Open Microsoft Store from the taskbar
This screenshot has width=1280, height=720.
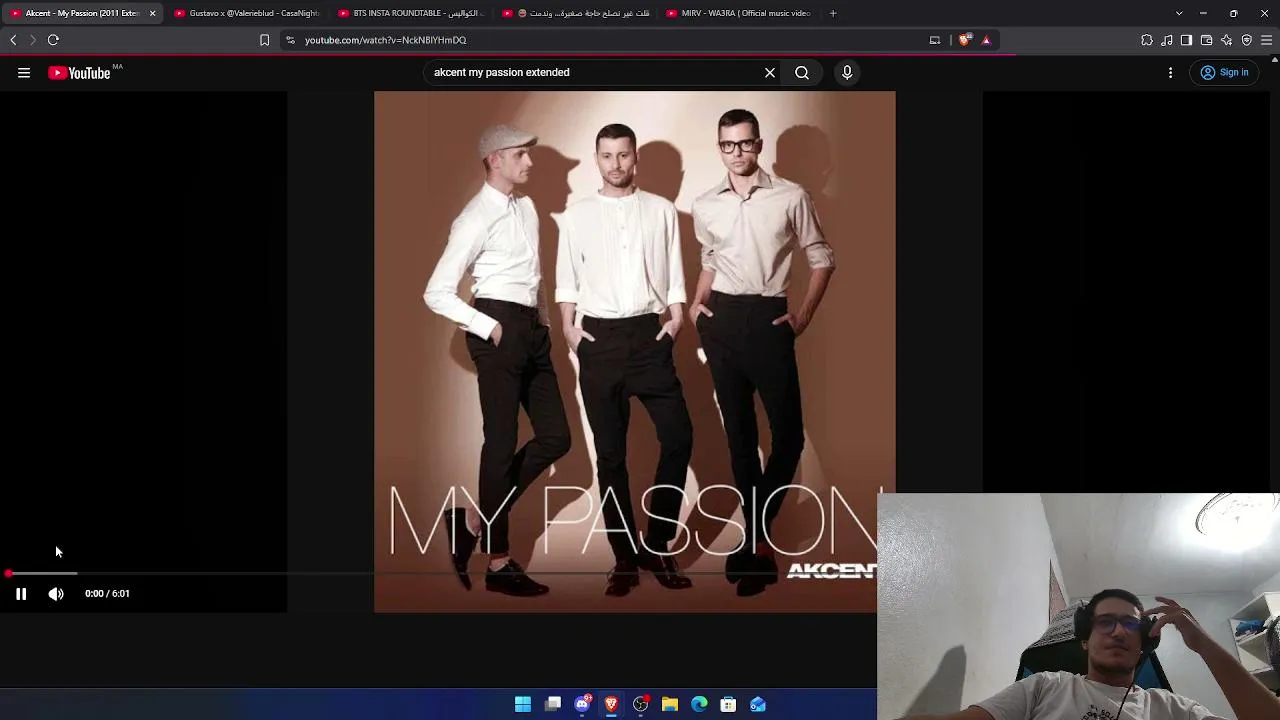click(728, 704)
